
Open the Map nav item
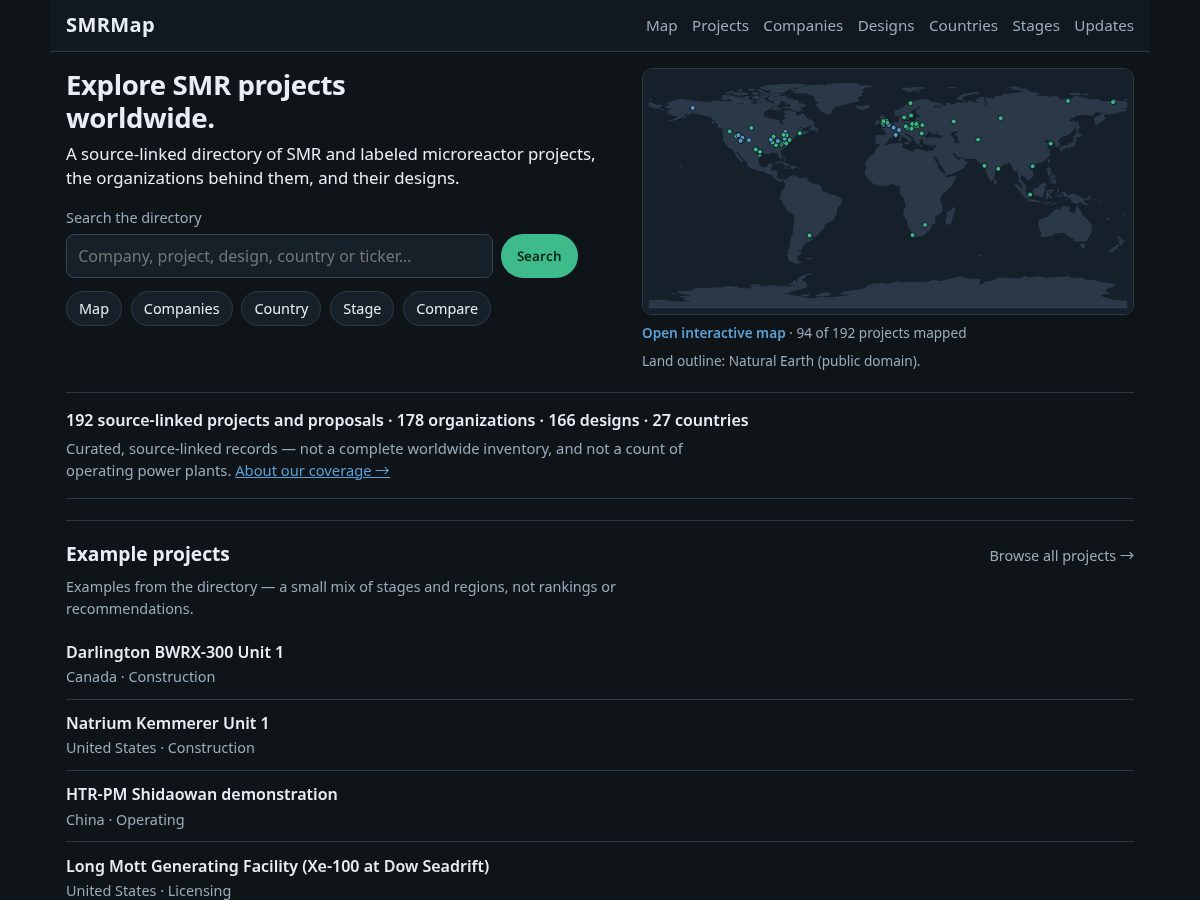(x=661, y=26)
